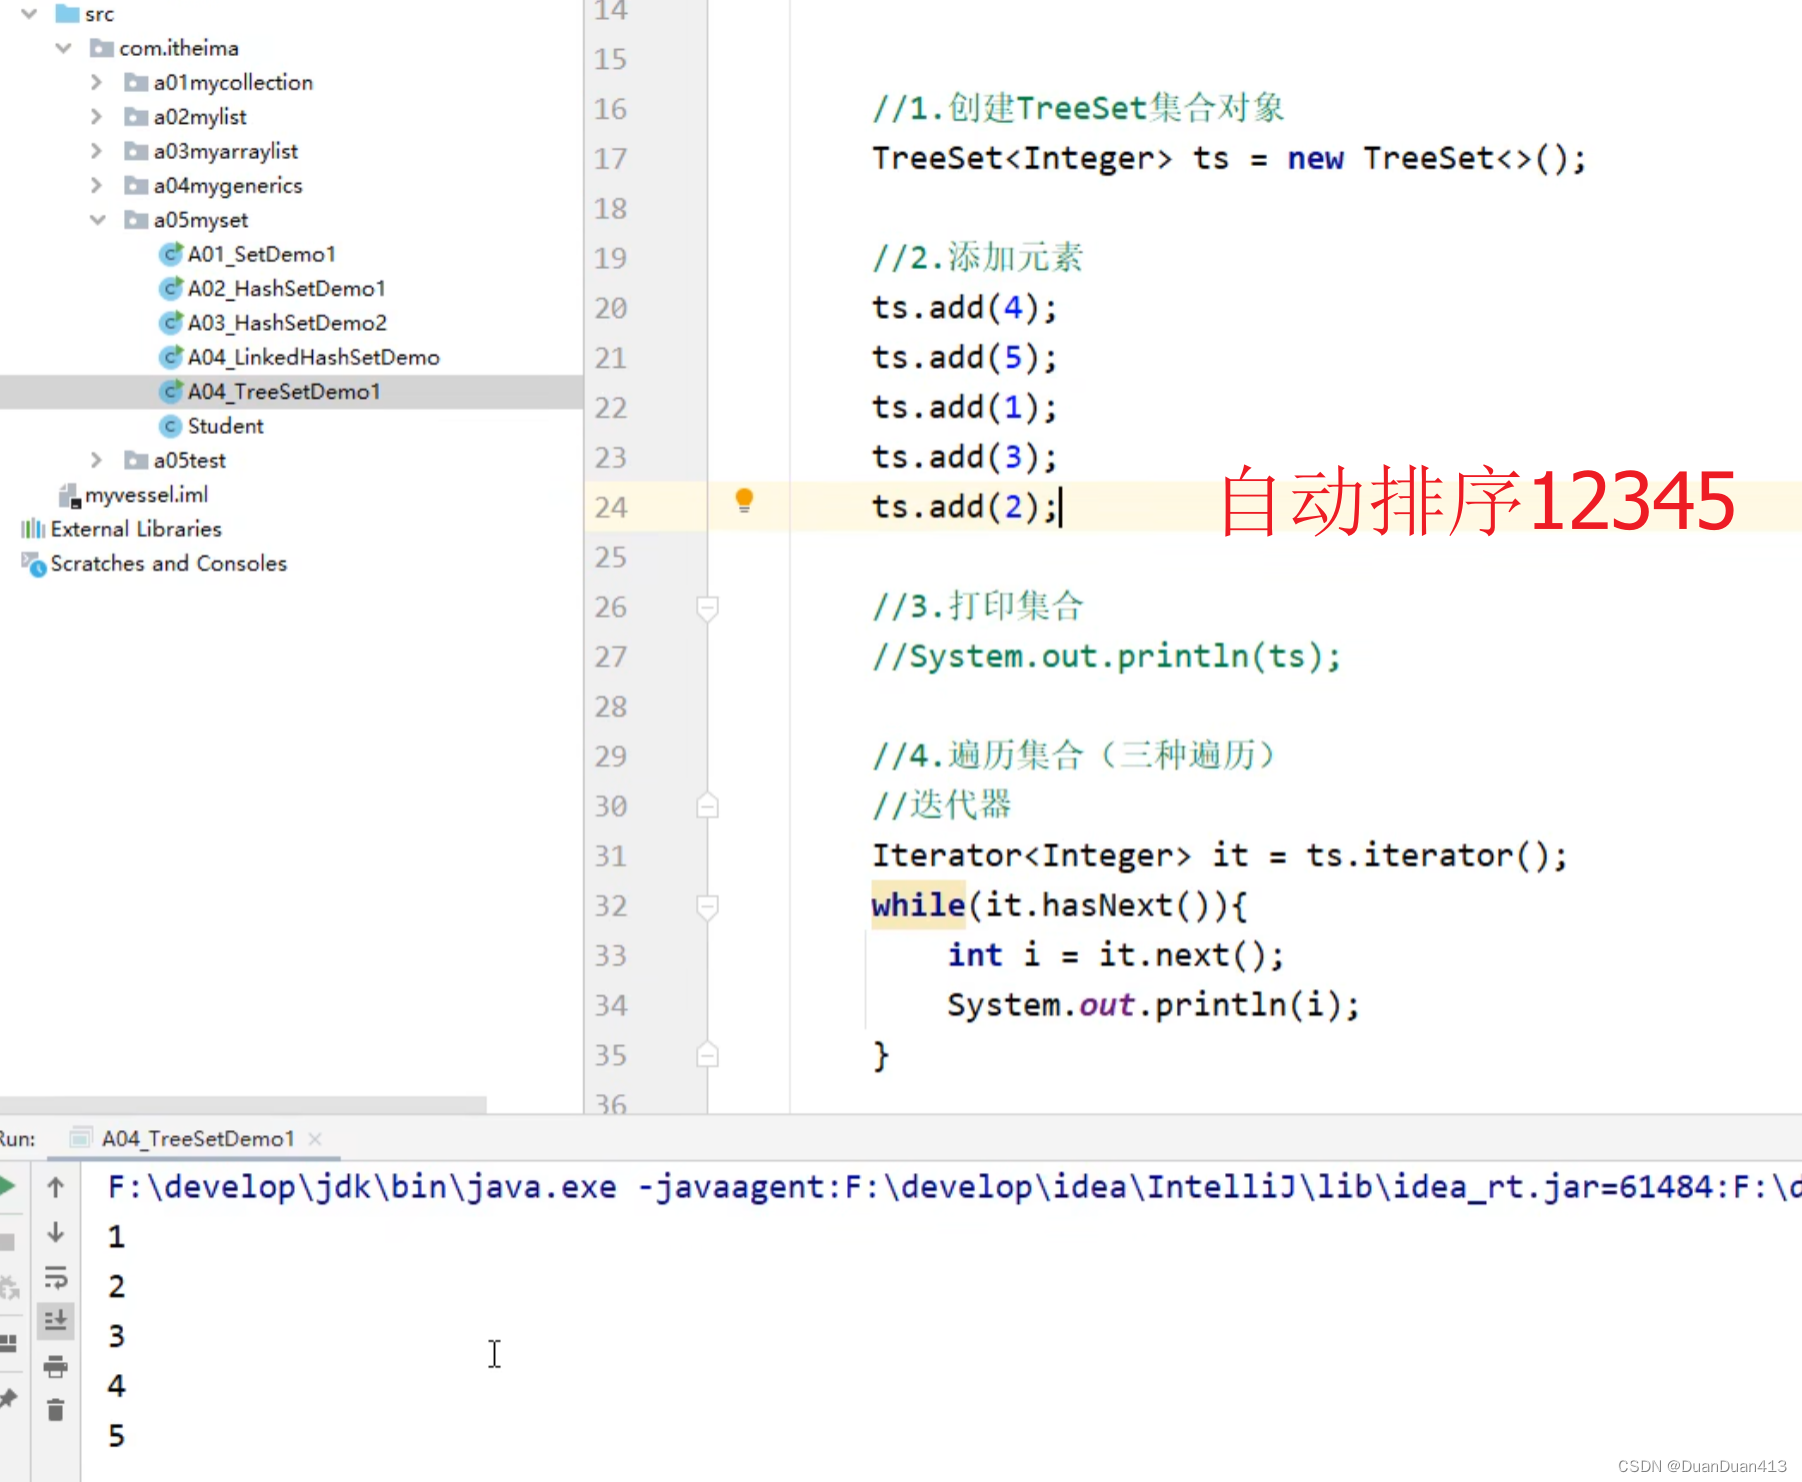The width and height of the screenshot is (1802, 1482).
Task: Click line number 24 in gutter
Action: tap(611, 507)
